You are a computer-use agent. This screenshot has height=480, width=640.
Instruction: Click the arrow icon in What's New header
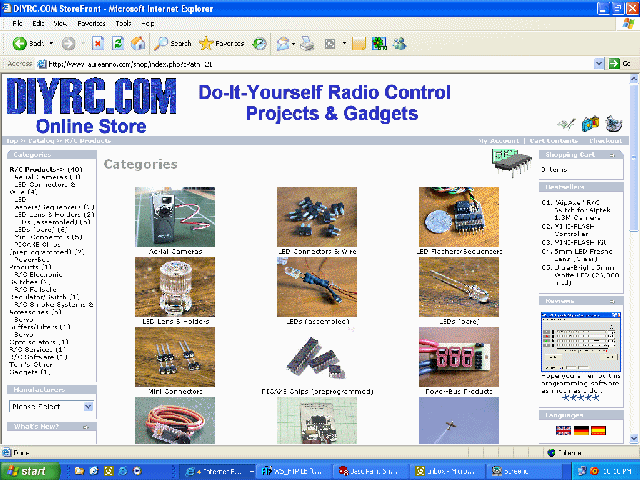click(86, 427)
